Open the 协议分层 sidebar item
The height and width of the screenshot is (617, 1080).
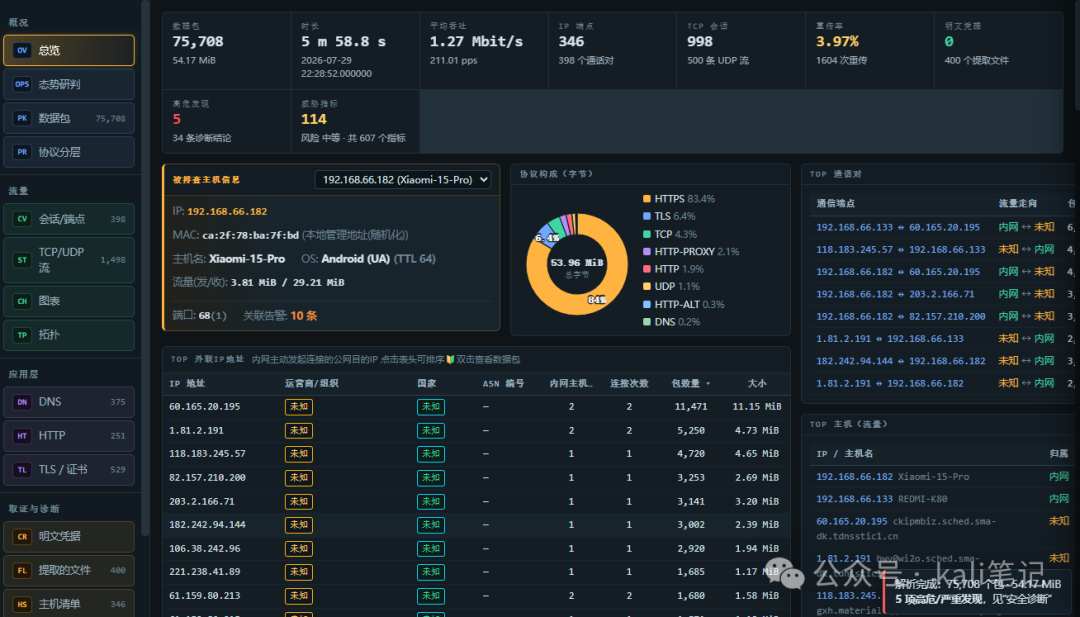[69, 151]
